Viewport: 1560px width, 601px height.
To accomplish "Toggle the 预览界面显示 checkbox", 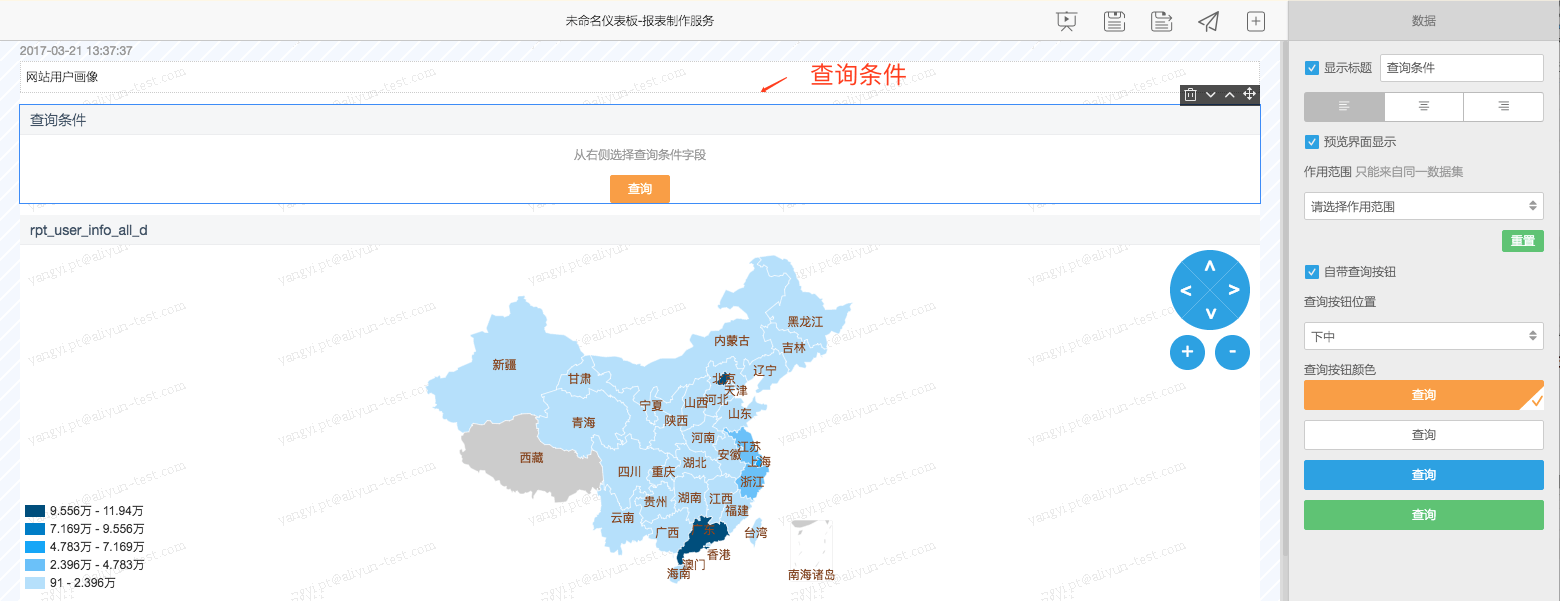I will coord(1311,141).
